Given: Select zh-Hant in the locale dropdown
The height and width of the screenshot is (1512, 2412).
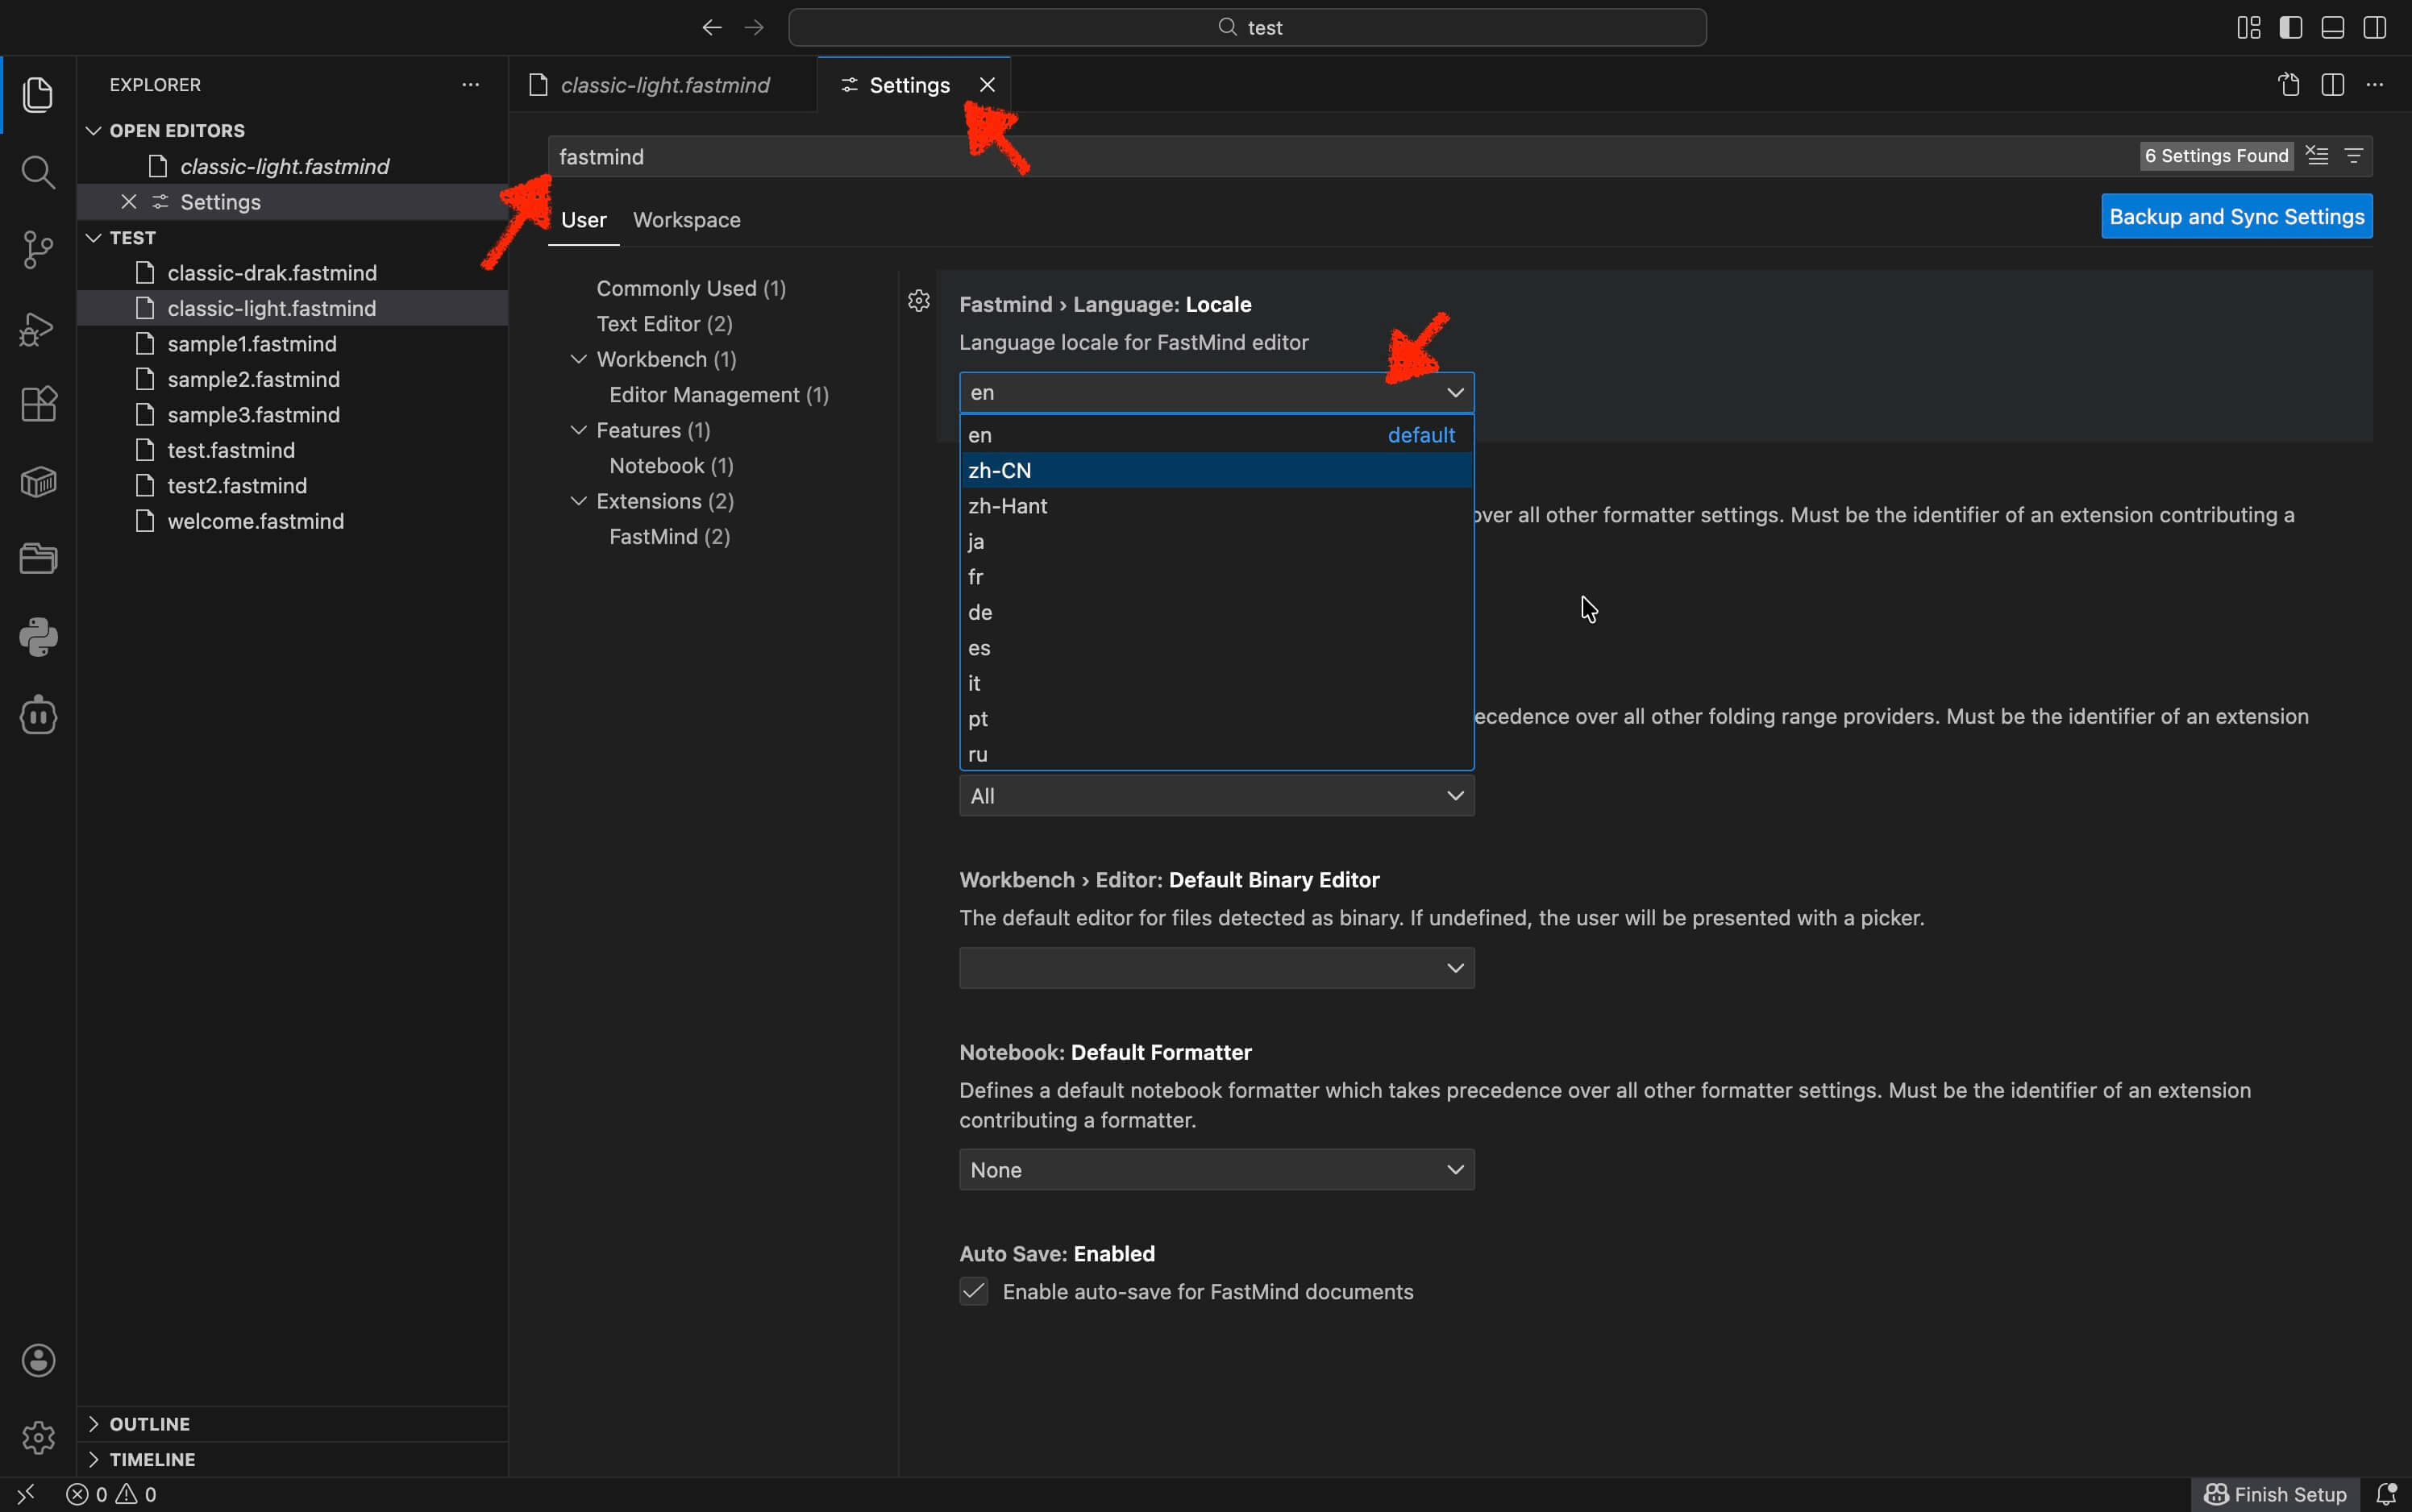Looking at the screenshot, I should click(1007, 506).
